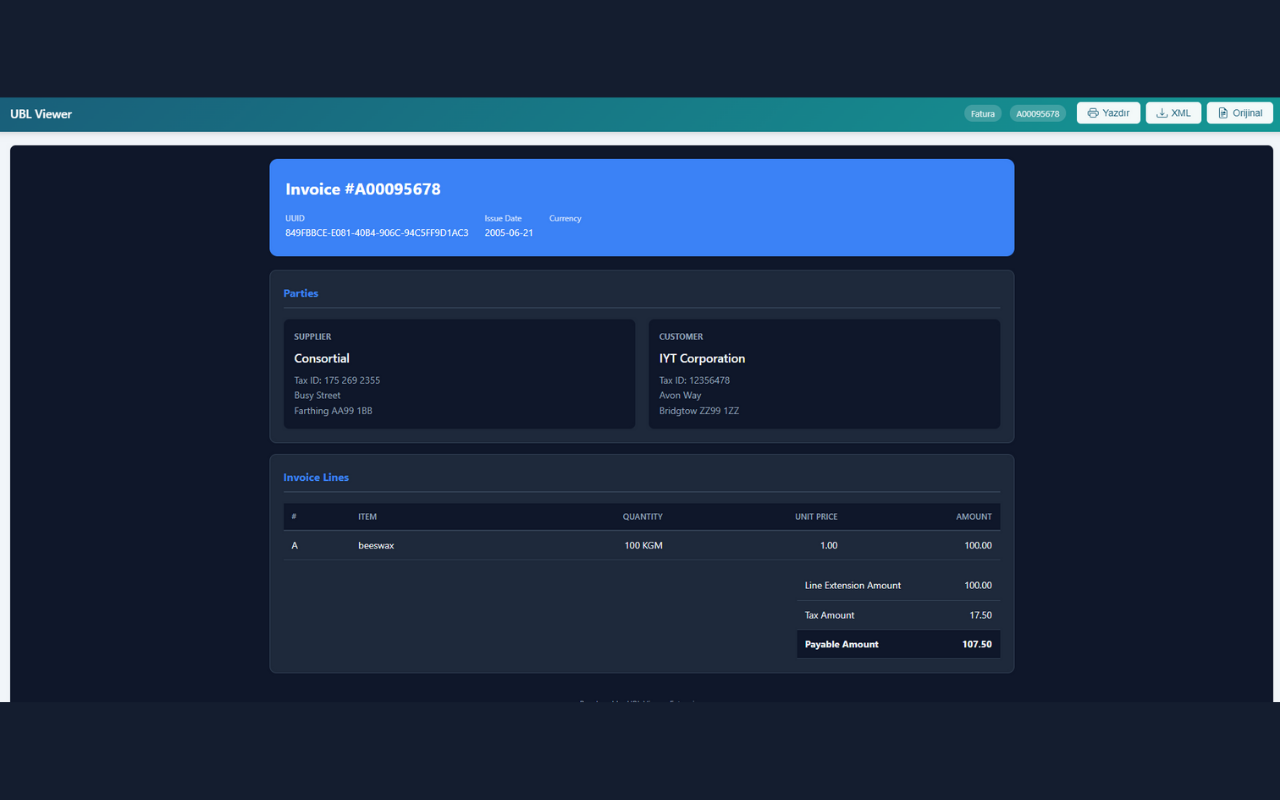The width and height of the screenshot is (1280, 800).
Task: Click the Yazdır print button
Action: click(1108, 113)
